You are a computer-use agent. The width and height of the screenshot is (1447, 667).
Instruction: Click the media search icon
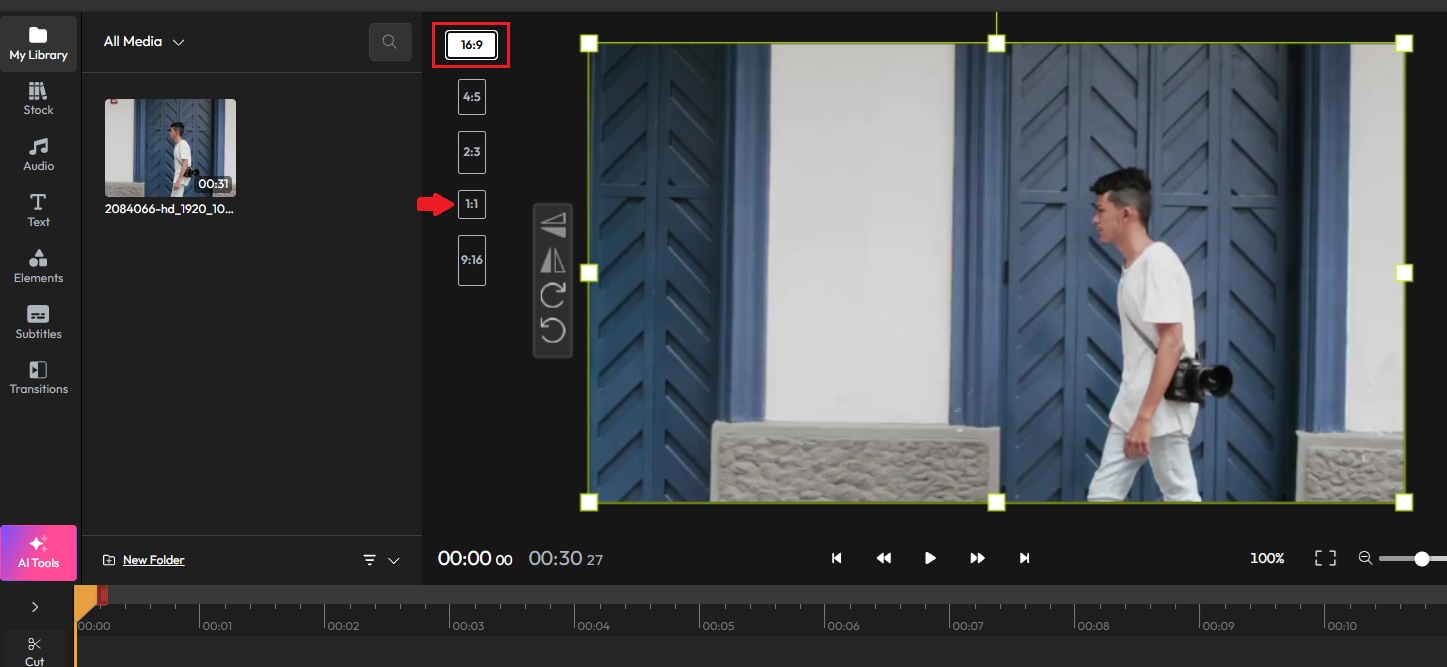[x=389, y=42]
